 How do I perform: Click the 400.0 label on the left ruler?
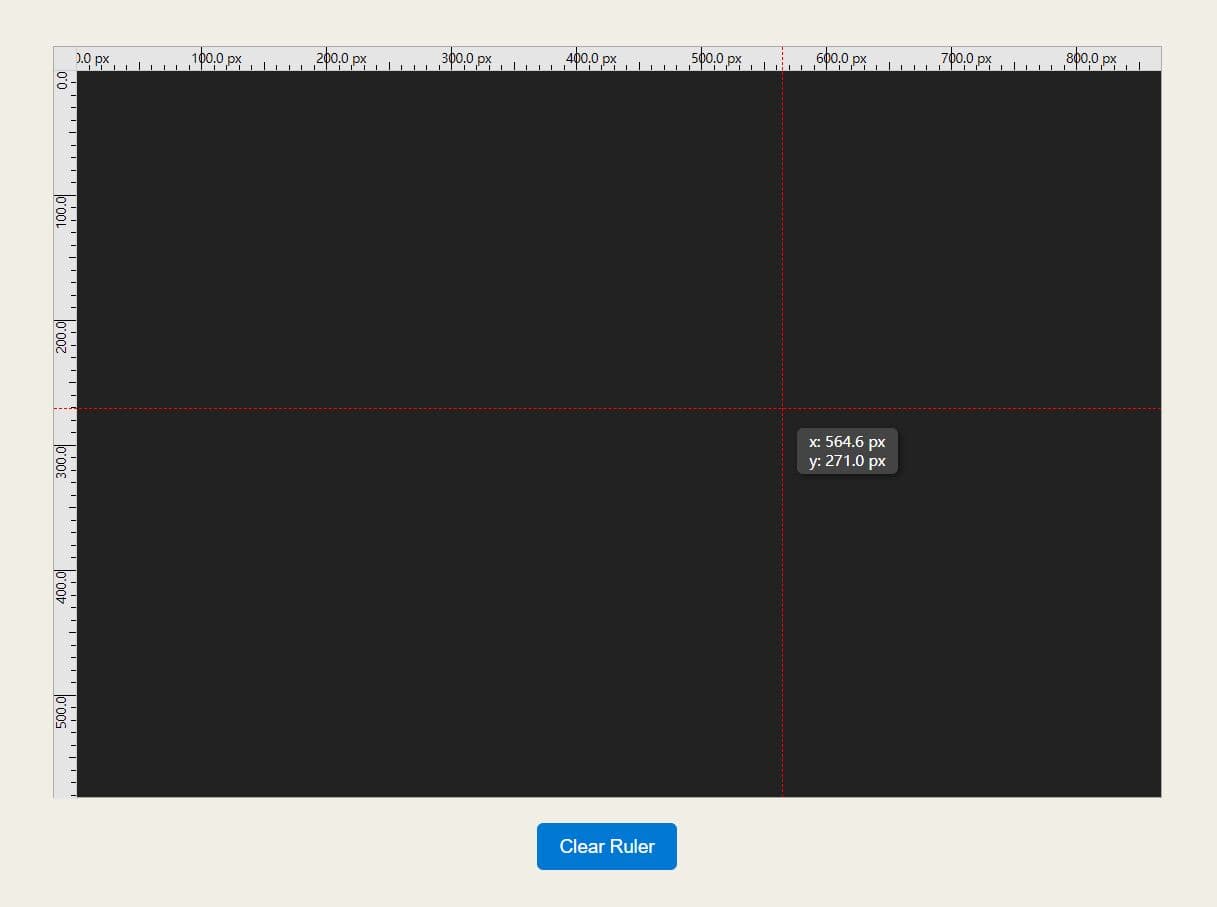click(x=64, y=586)
